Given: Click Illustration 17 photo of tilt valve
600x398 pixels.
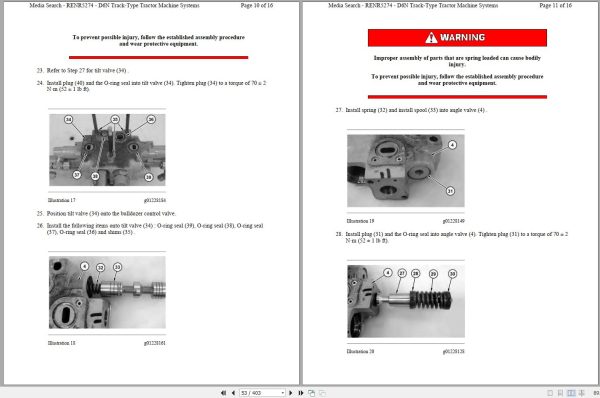Looking at the screenshot, I should click(x=107, y=150).
